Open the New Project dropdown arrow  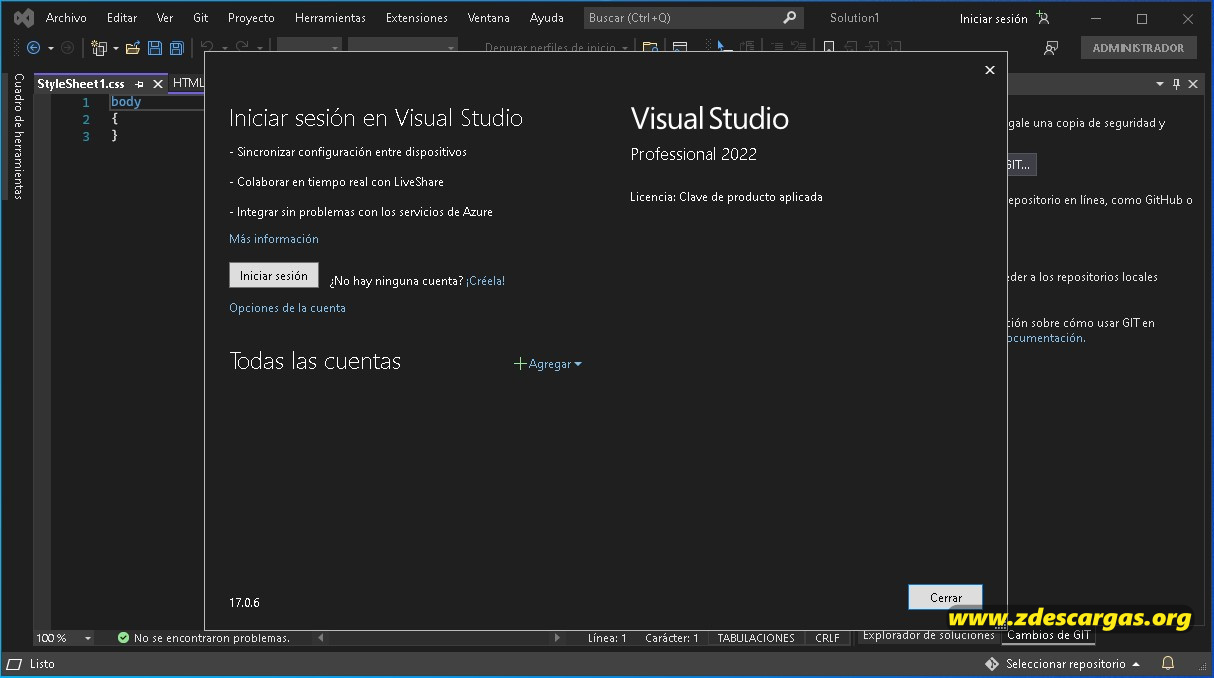coord(115,48)
